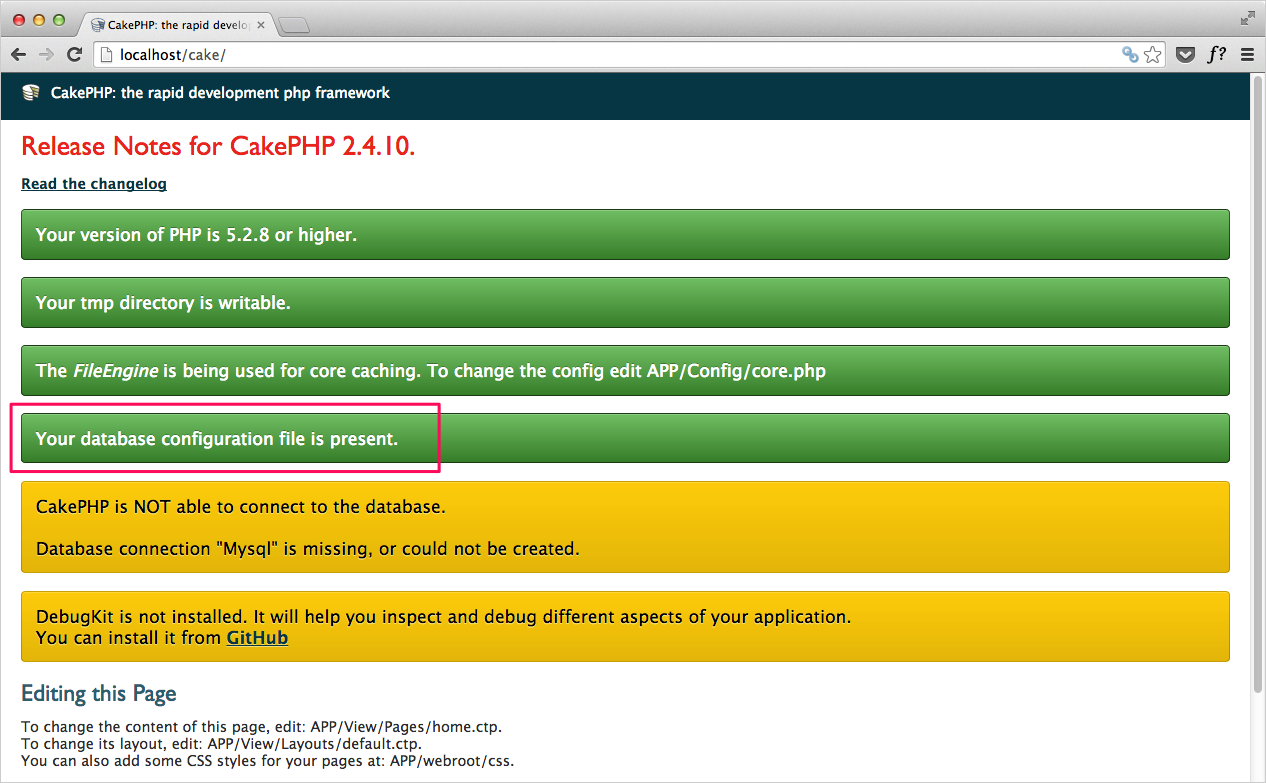Click the FileEngine core caching message

pos(625,371)
